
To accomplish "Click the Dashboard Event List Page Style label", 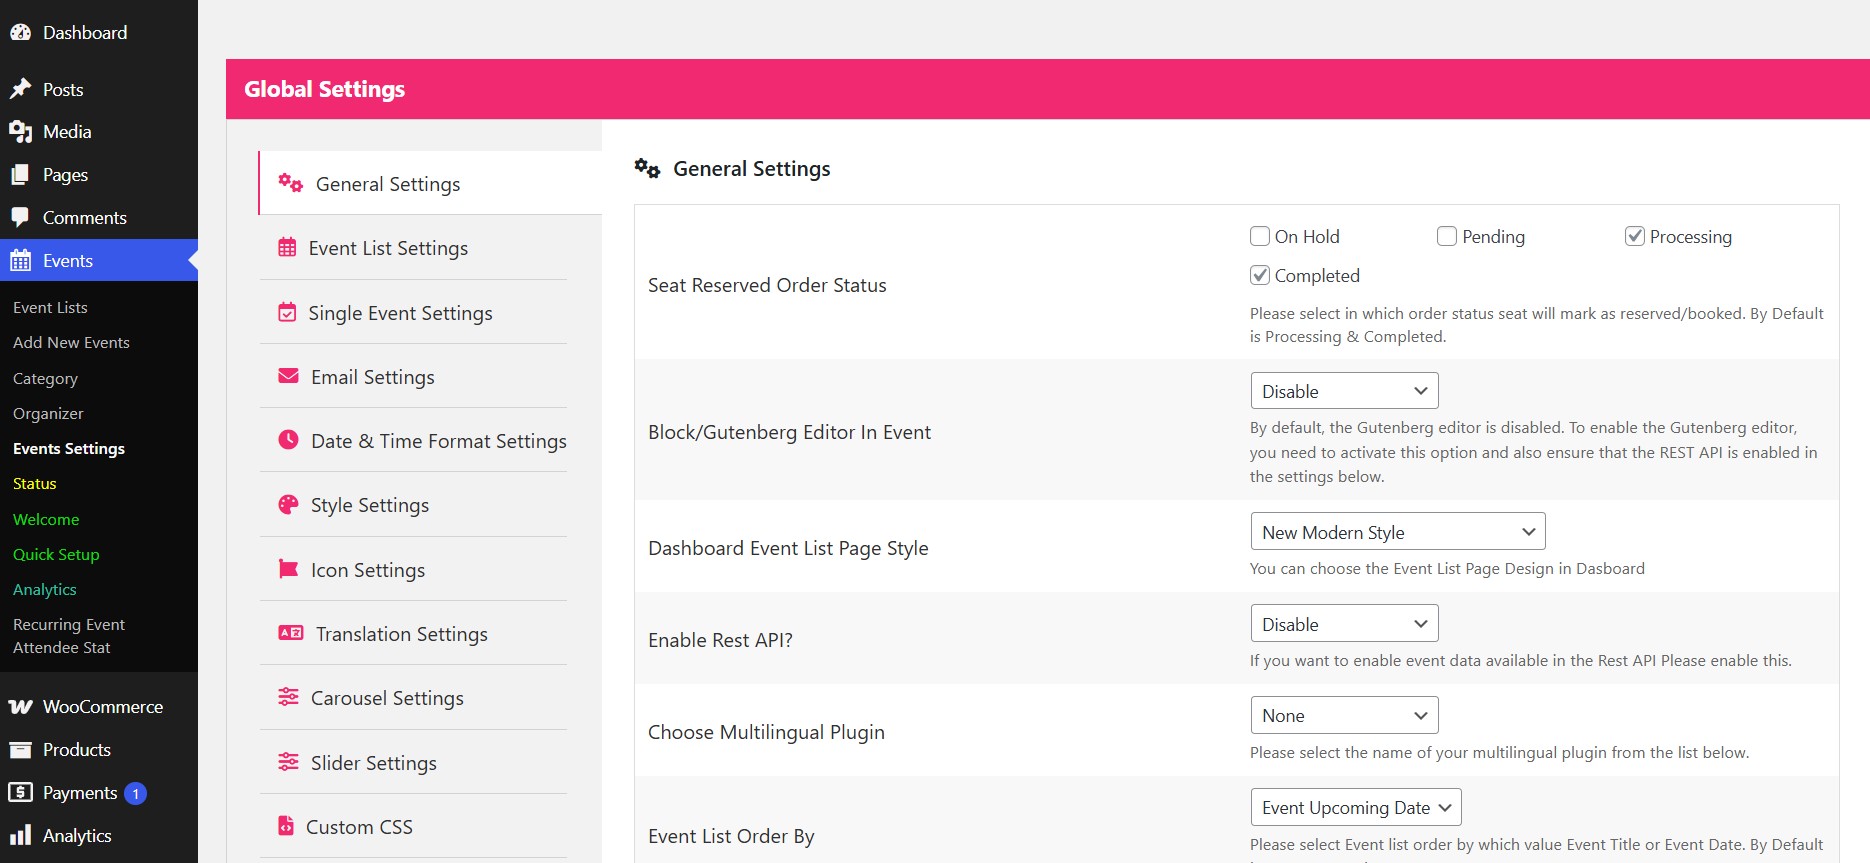I will click(788, 548).
